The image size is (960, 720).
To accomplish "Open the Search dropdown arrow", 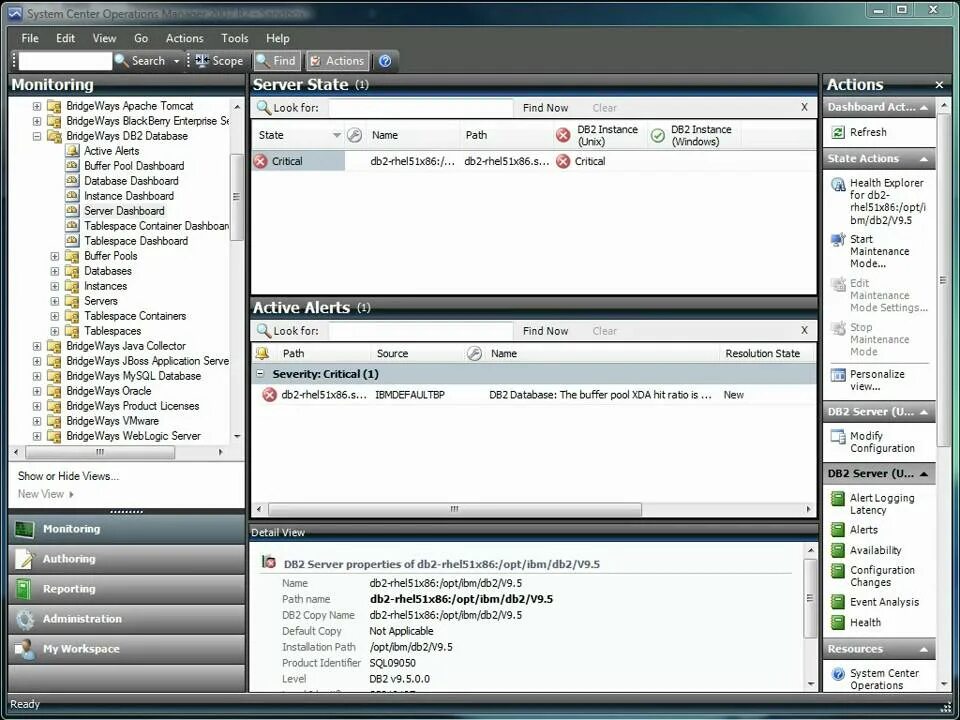I will point(176,61).
